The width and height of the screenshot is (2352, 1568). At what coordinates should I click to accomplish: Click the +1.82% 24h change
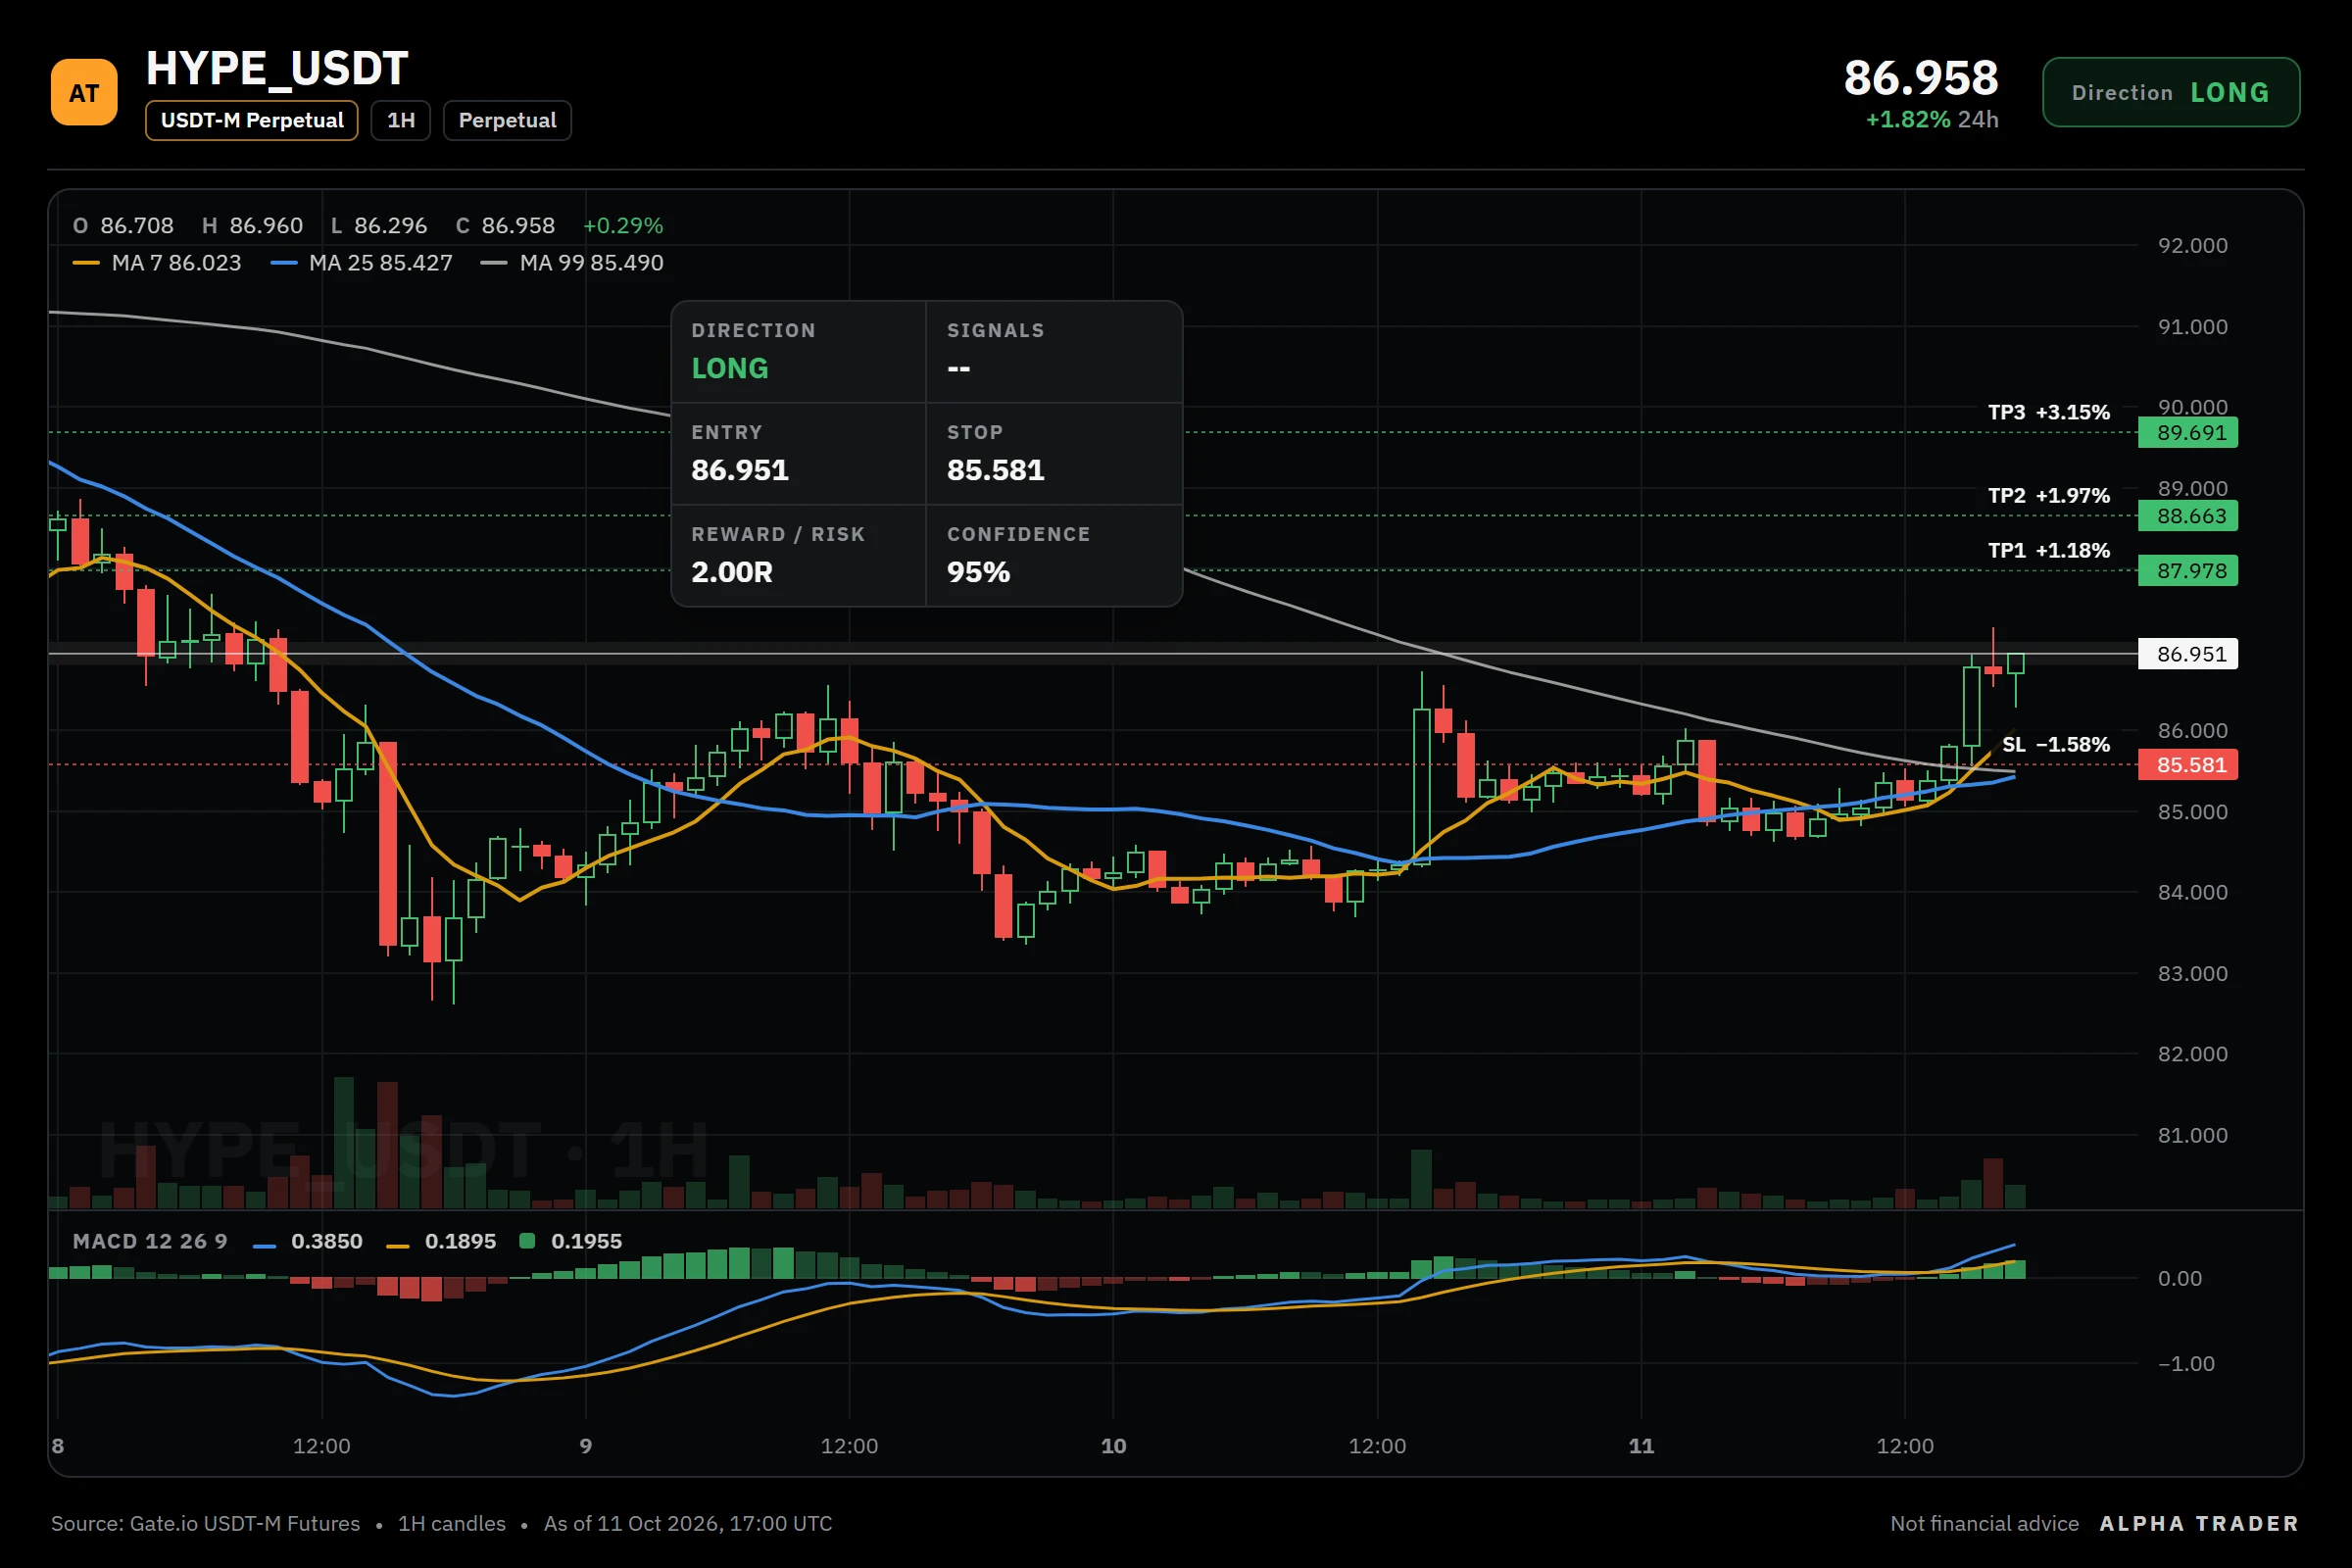coord(1931,120)
